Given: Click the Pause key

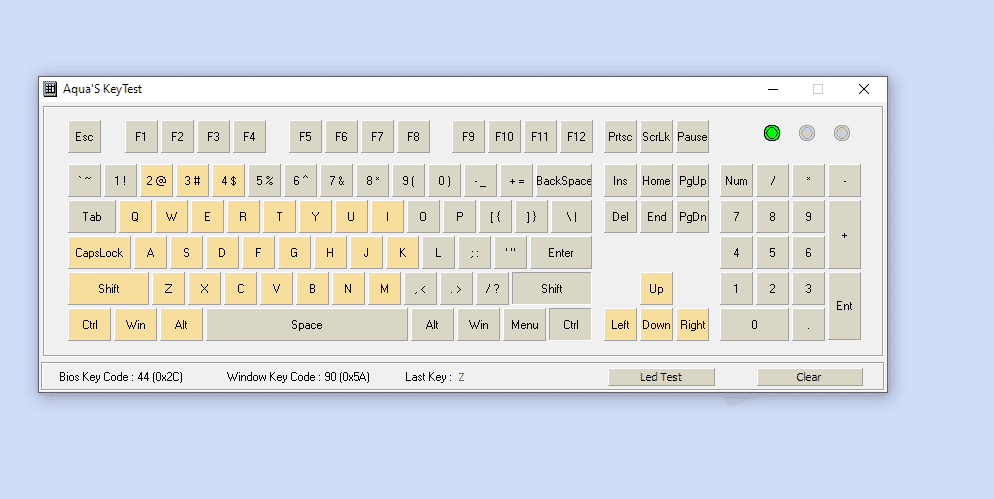Looking at the screenshot, I should (692, 136).
